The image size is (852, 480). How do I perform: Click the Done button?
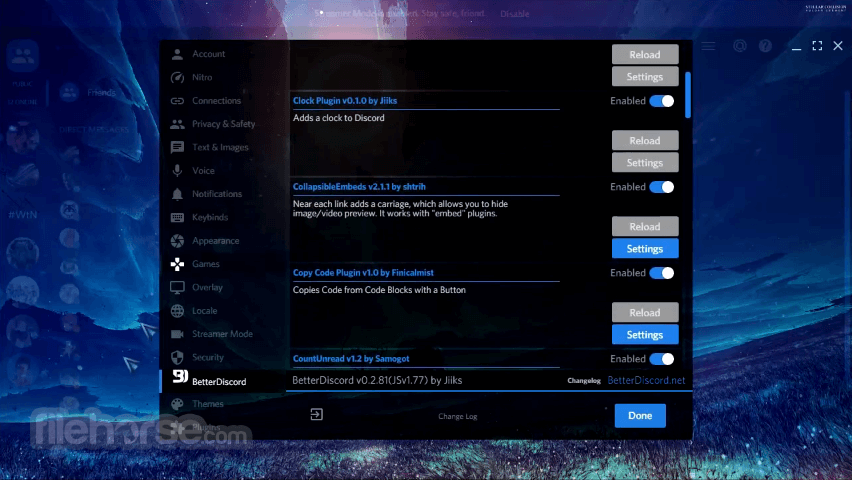640,416
